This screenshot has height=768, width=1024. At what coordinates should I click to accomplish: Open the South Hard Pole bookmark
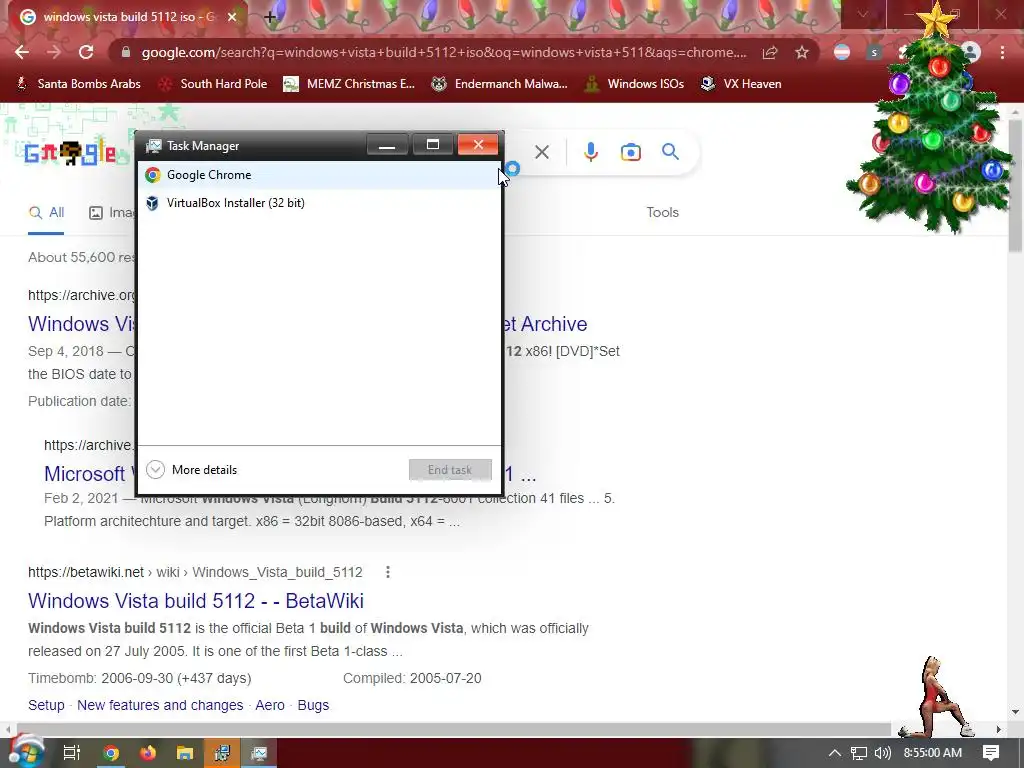coord(214,84)
